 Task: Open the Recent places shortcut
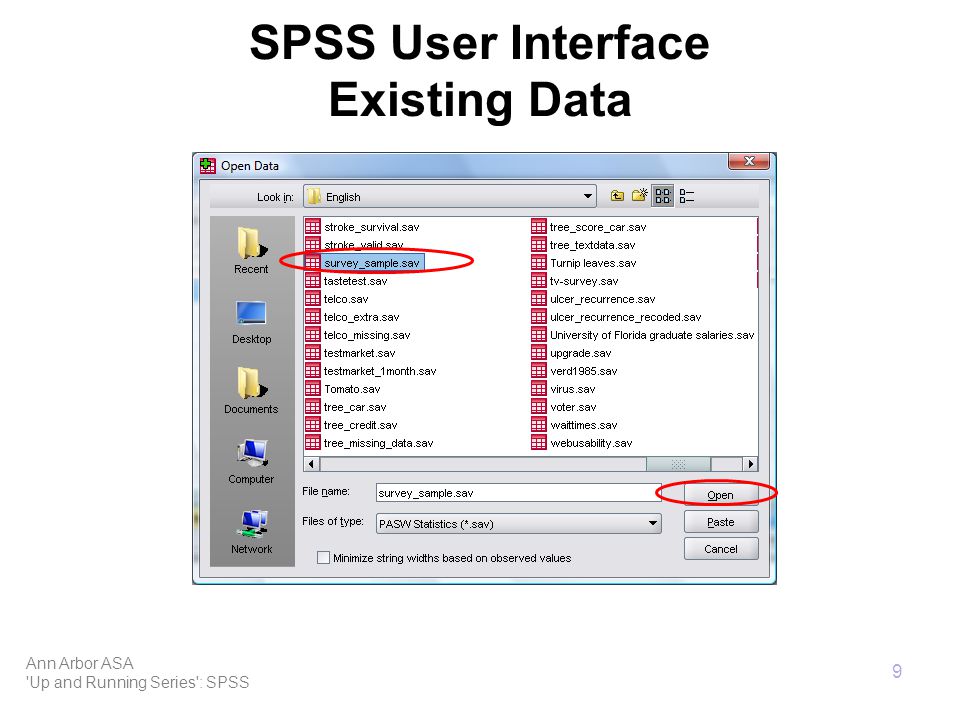(251, 250)
